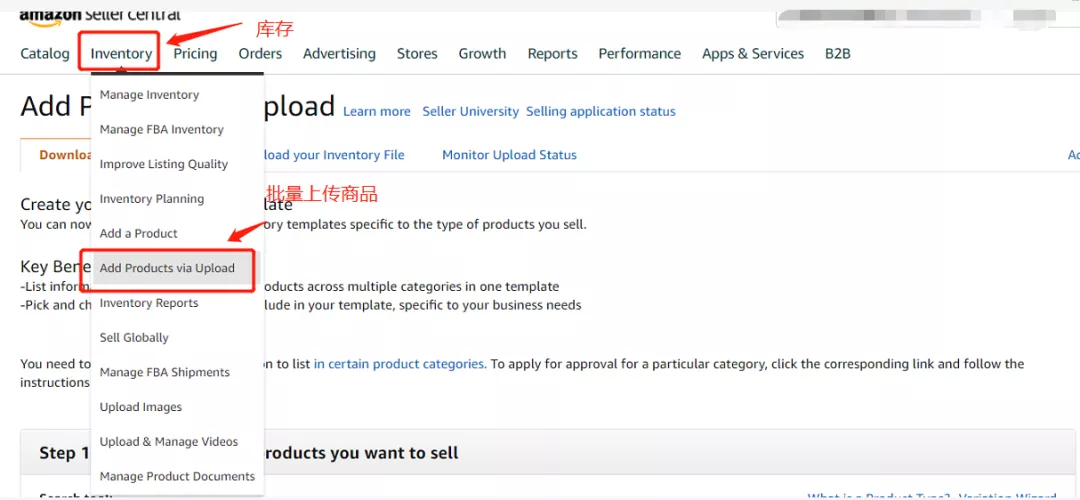Open the Seller University link

[x=470, y=112]
